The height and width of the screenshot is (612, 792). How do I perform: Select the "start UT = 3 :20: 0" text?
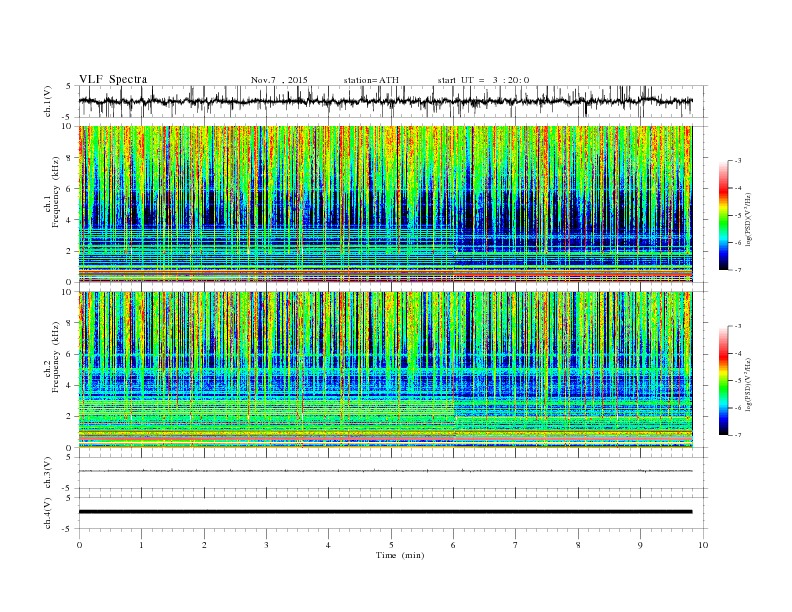[483, 80]
